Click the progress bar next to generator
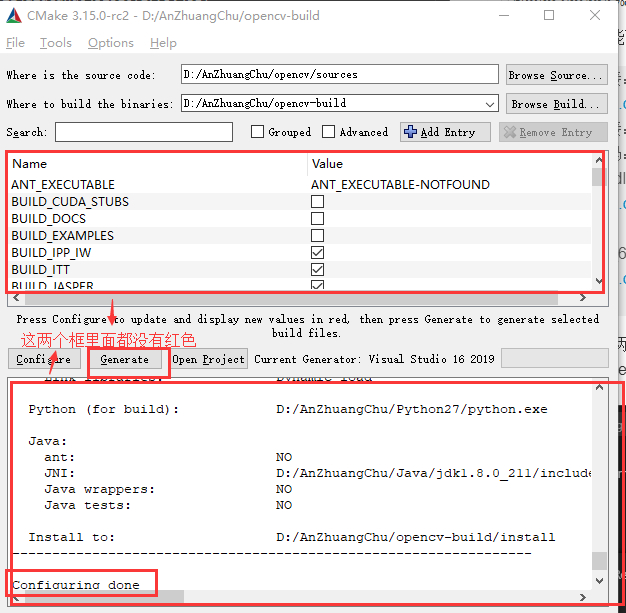 [x=555, y=358]
